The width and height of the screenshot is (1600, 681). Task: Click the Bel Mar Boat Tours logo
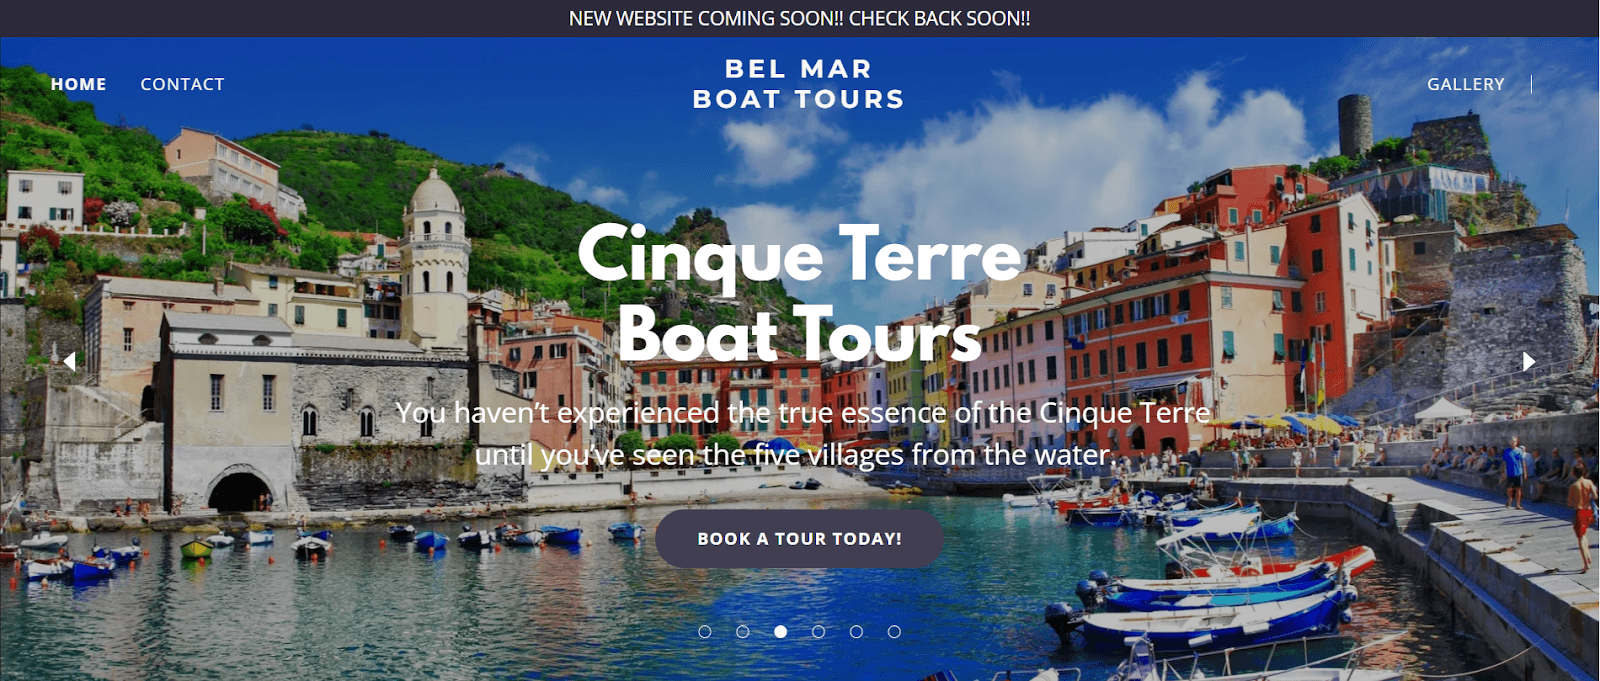(x=799, y=84)
